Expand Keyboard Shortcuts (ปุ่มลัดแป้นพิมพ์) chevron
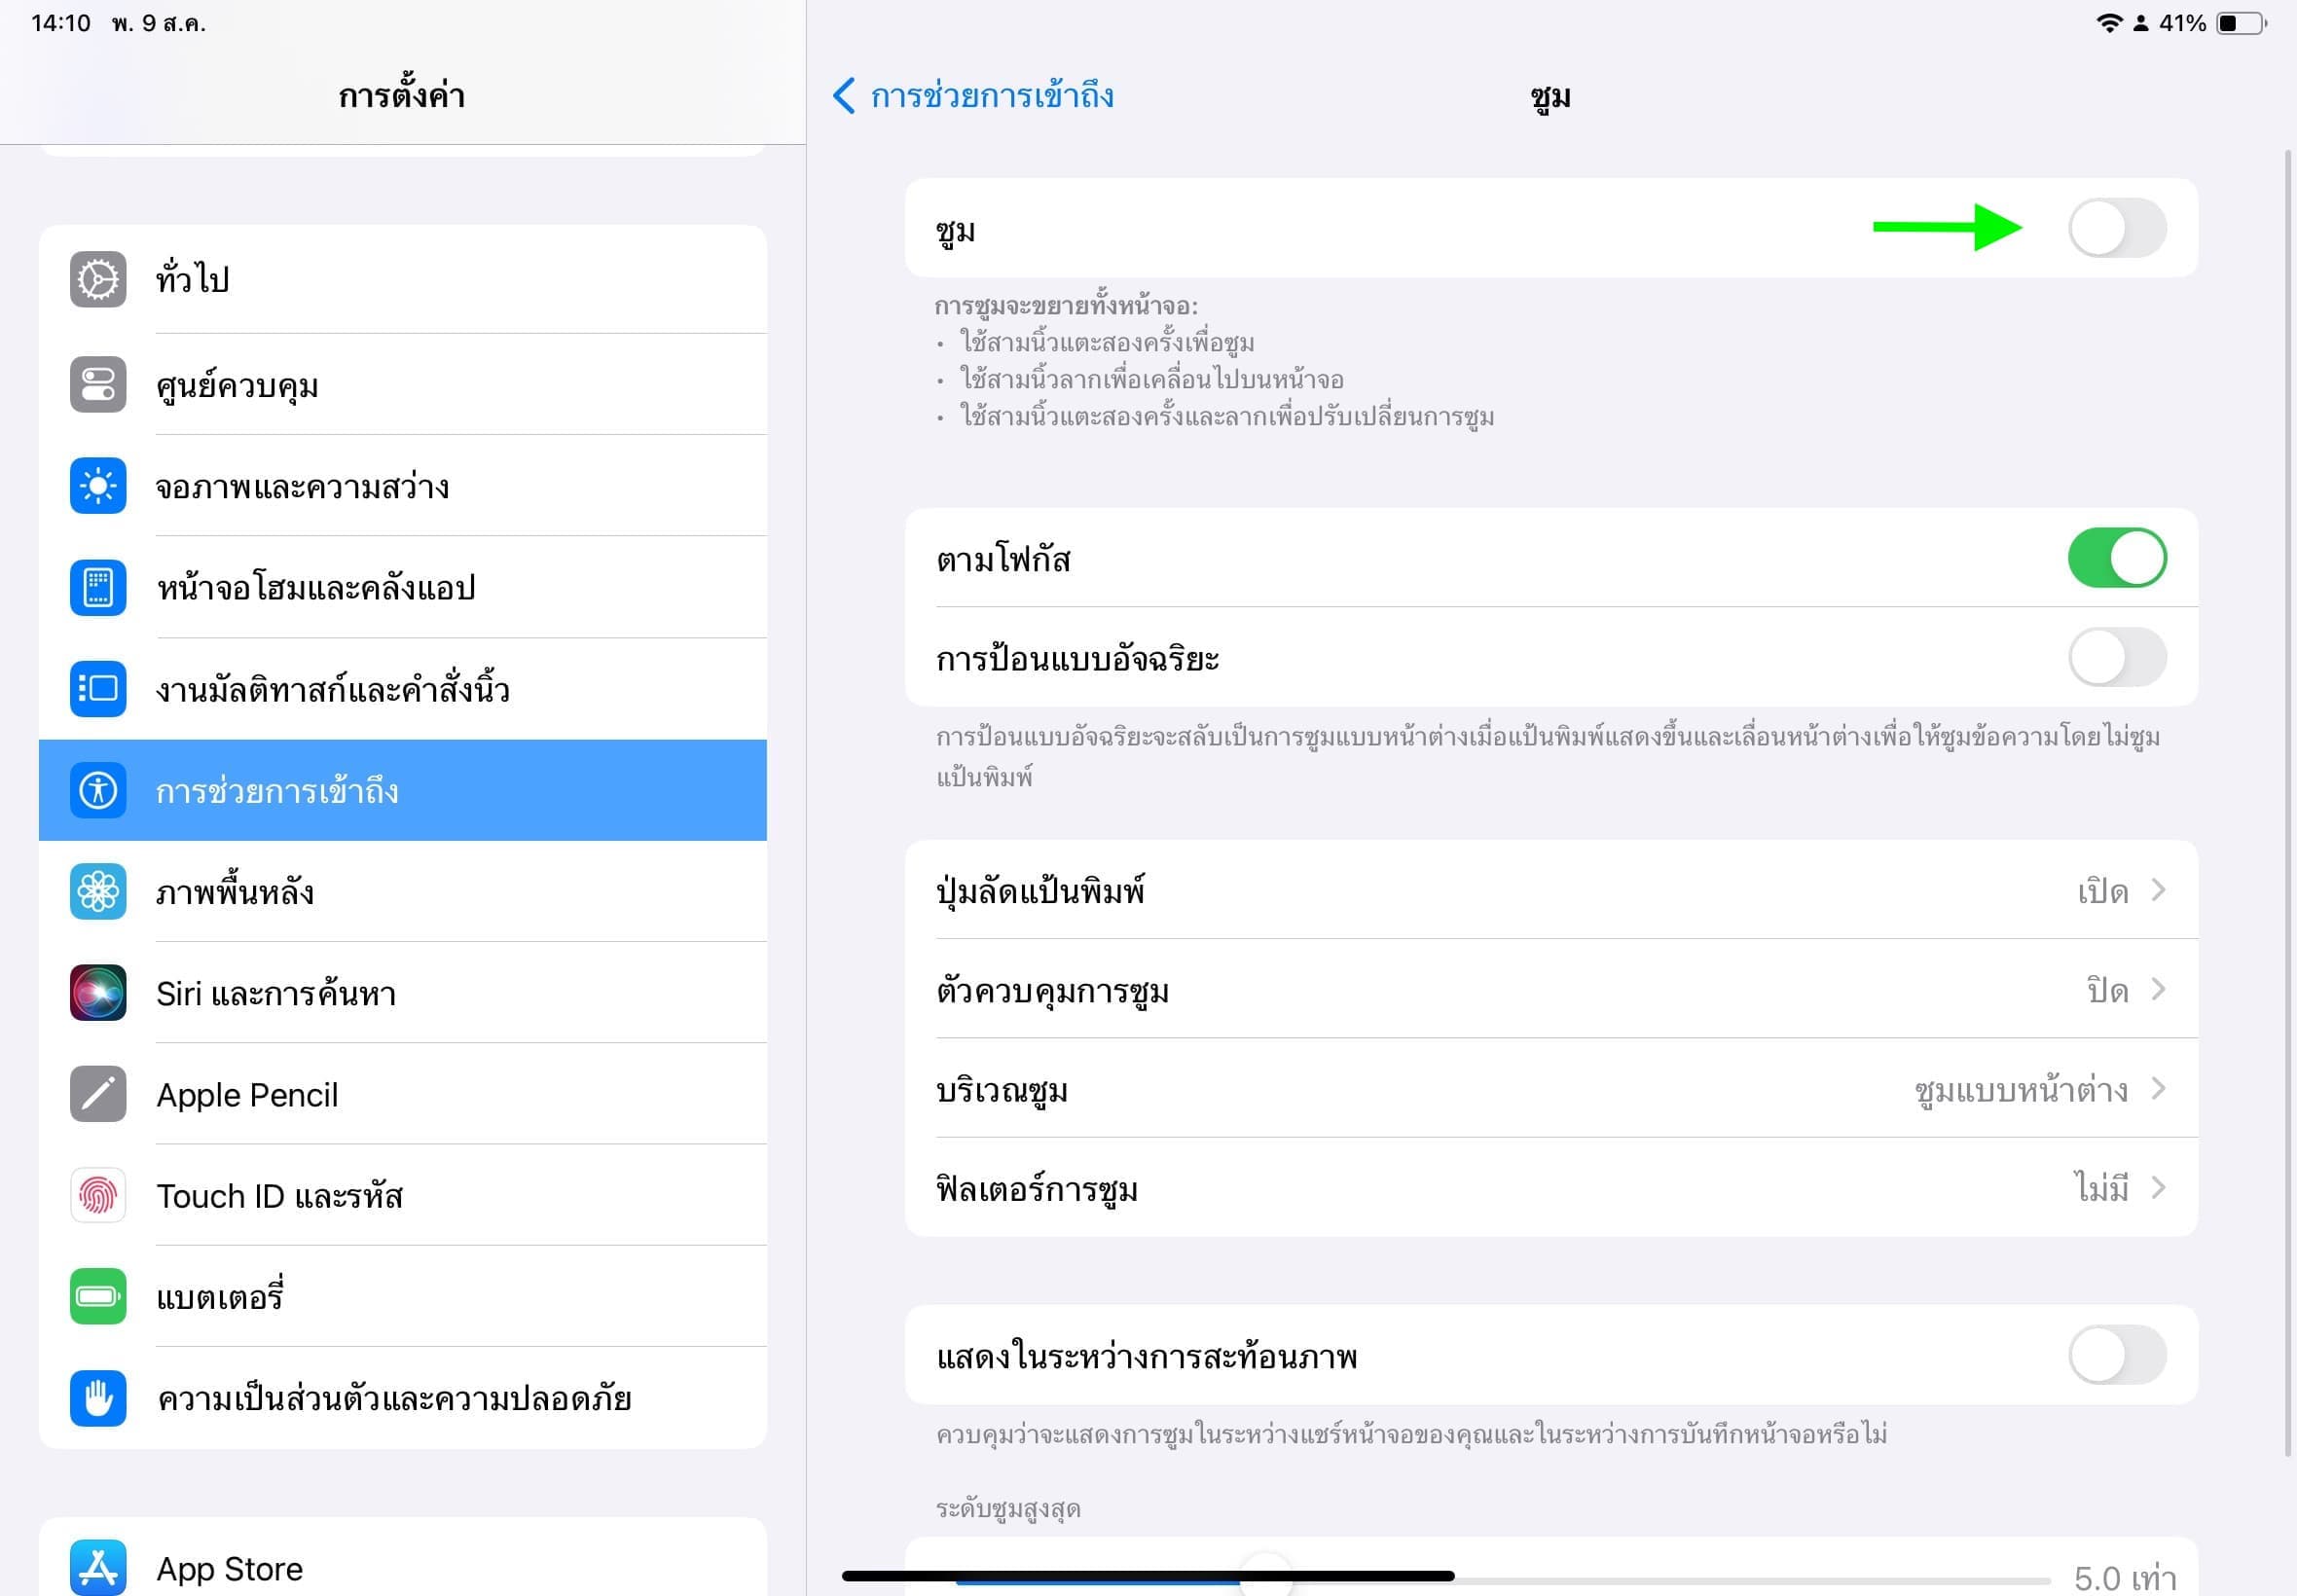Screen dimensions: 2297x1596 tap(2158, 890)
